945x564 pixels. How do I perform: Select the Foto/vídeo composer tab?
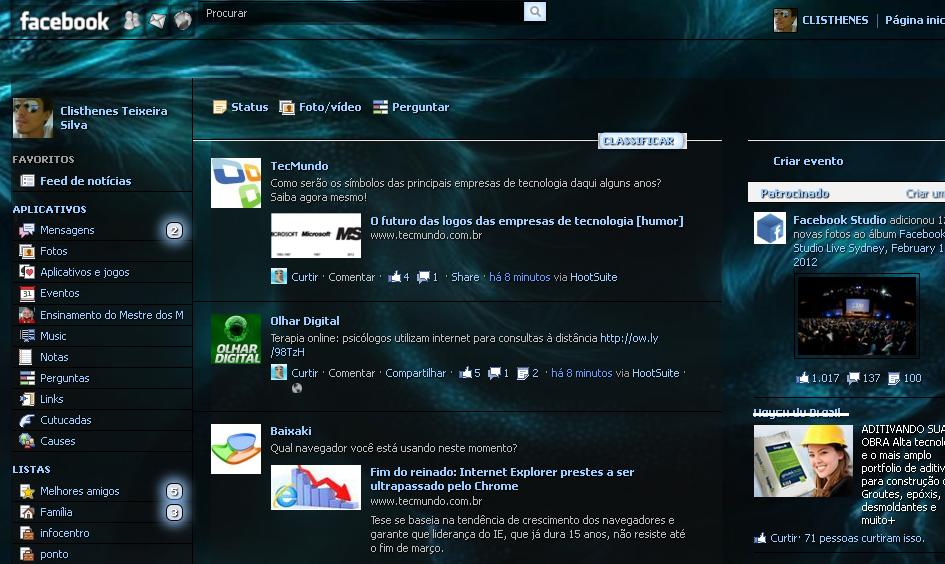click(320, 107)
